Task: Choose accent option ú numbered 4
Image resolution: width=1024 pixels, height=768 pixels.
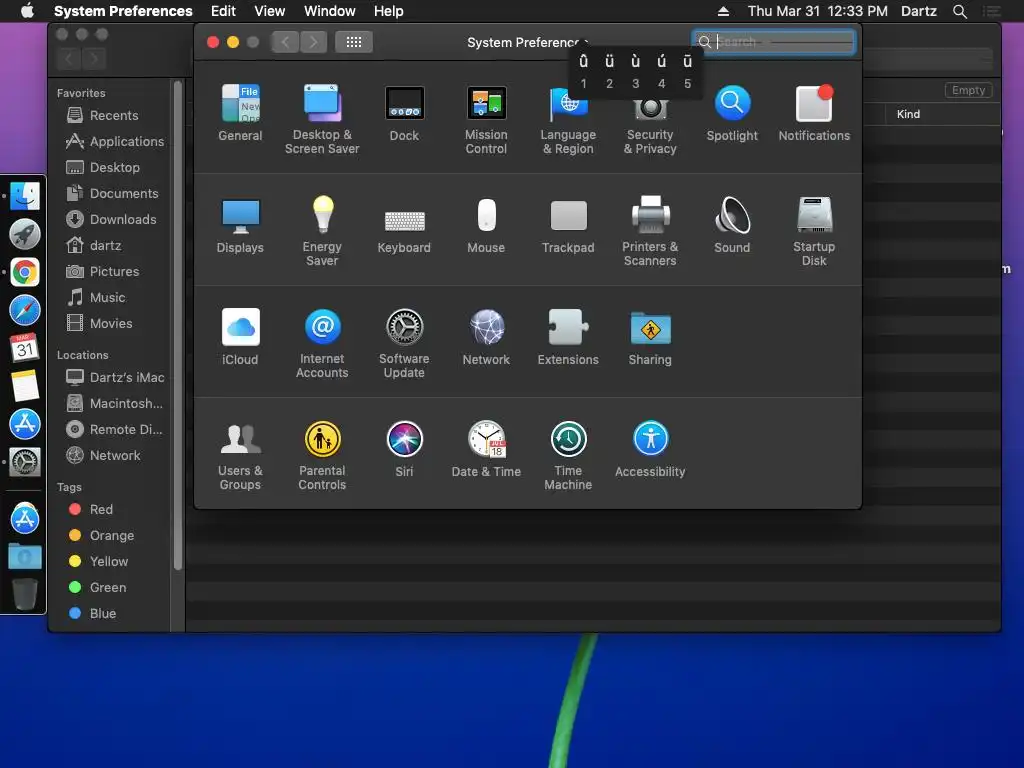Action: 662,71
